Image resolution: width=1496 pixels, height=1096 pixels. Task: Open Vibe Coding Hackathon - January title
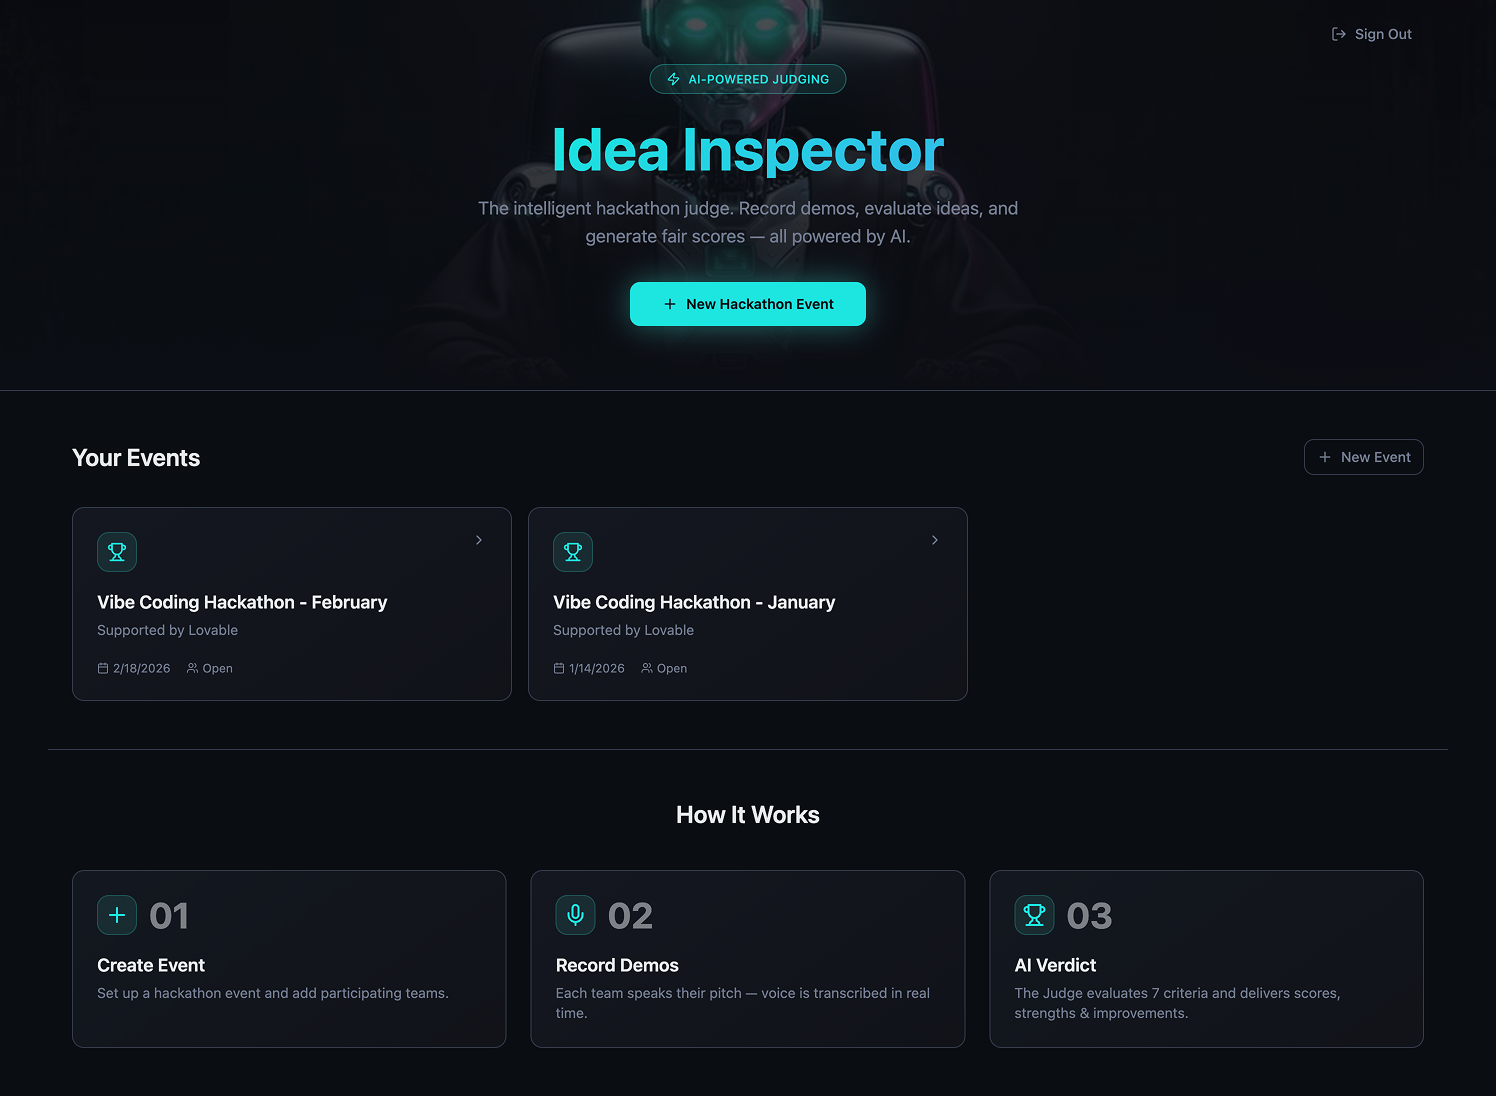(694, 602)
